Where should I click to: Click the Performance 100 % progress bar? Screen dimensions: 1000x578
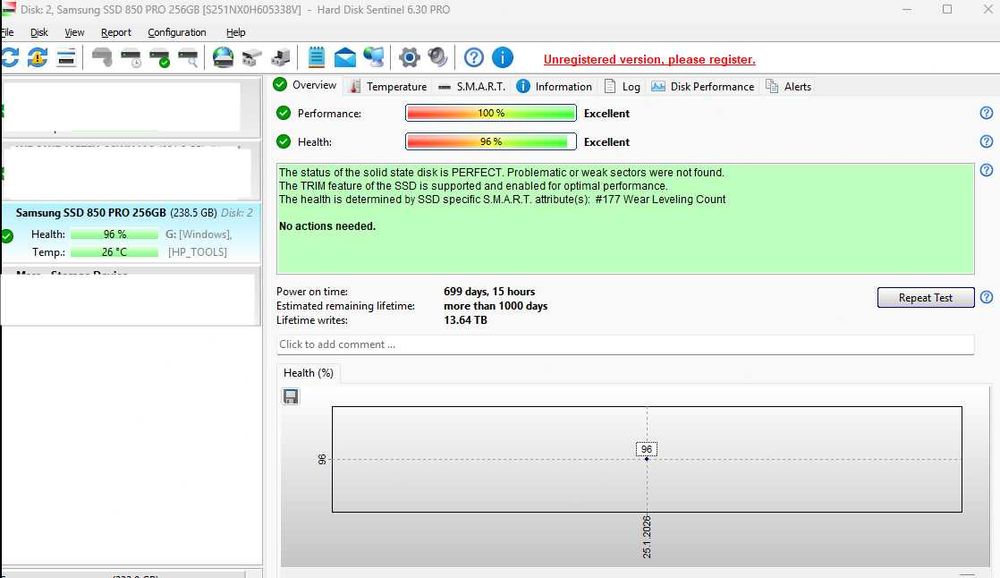pos(490,113)
